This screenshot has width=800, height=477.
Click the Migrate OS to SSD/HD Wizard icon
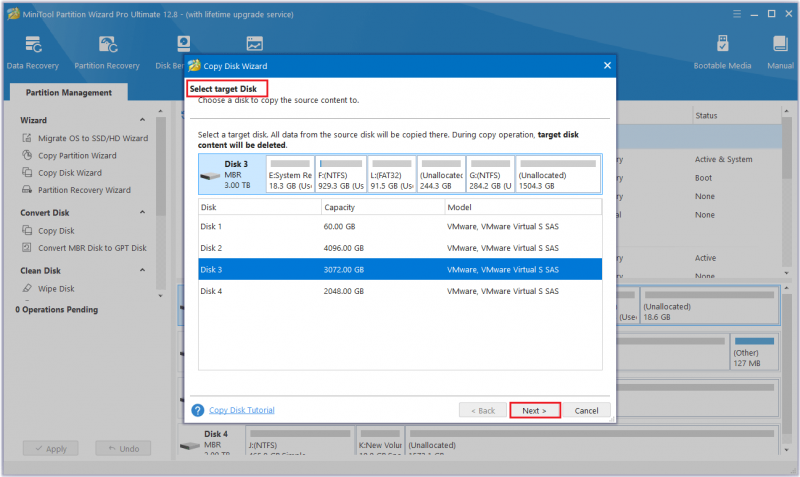tap(27, 138)
